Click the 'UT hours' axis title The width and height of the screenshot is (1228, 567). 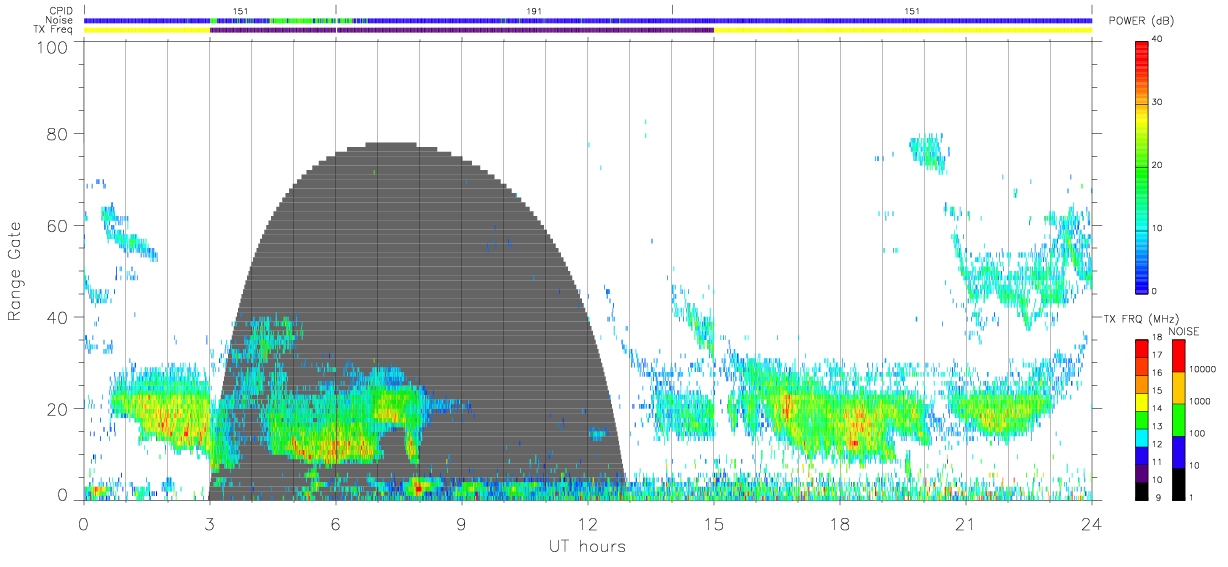click(x=586, y=546)
